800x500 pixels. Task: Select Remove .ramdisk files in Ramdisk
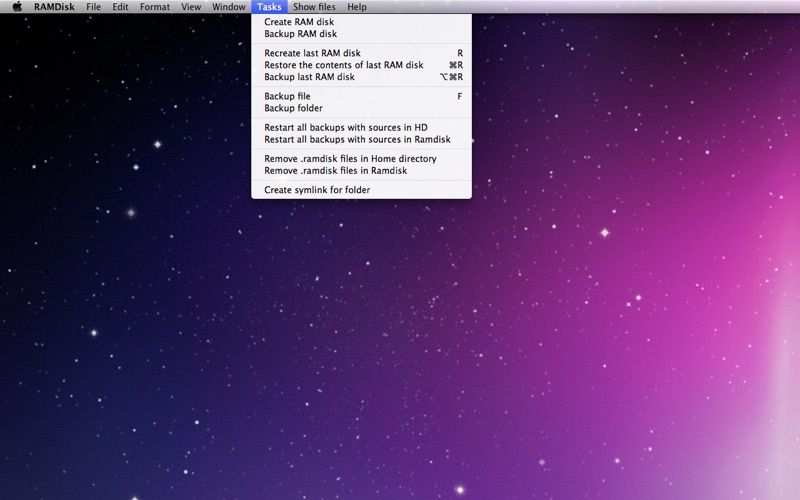tap(361, 170)
